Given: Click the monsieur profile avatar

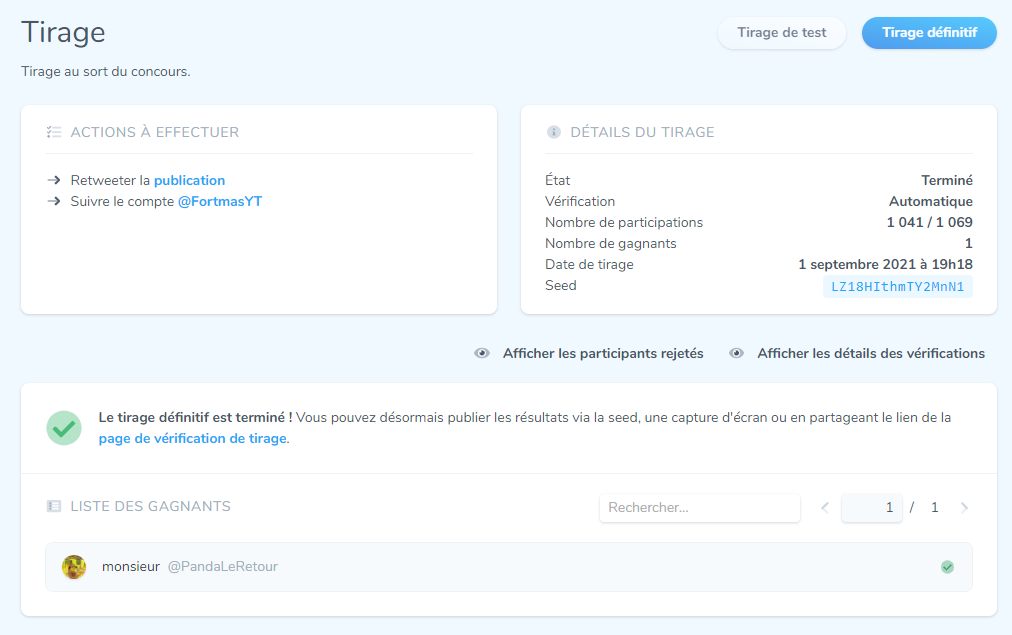Looking at the screenshot, I should 74,567.
